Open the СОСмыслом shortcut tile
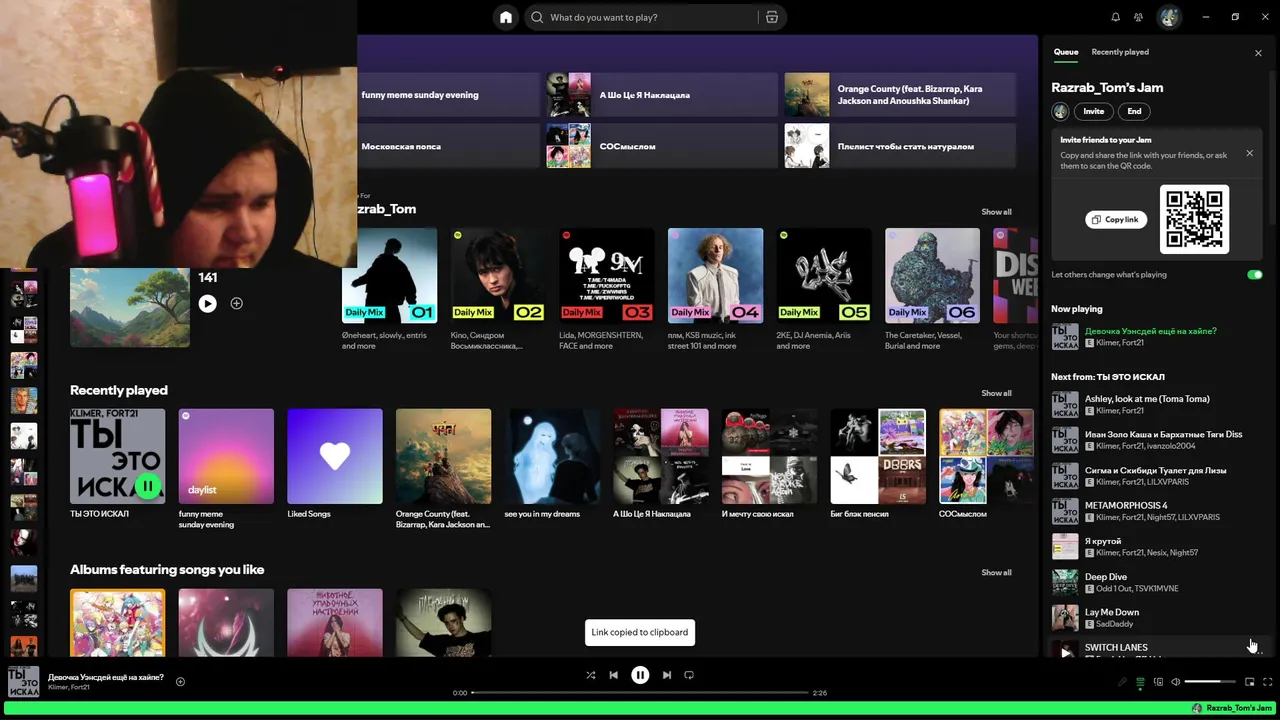1280x720 pixels. 662,146
